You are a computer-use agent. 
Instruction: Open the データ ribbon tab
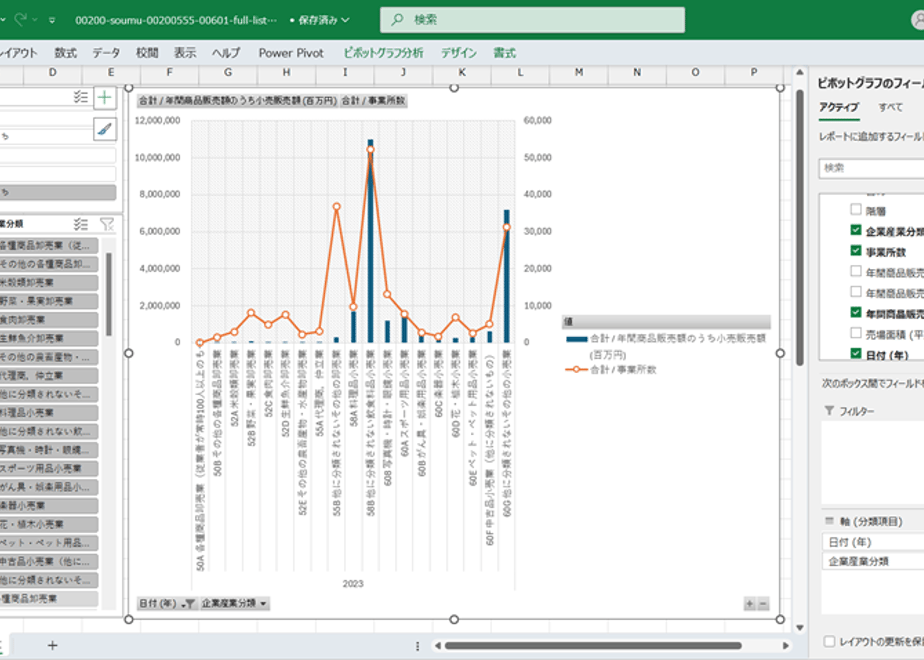tap(106, 53)
